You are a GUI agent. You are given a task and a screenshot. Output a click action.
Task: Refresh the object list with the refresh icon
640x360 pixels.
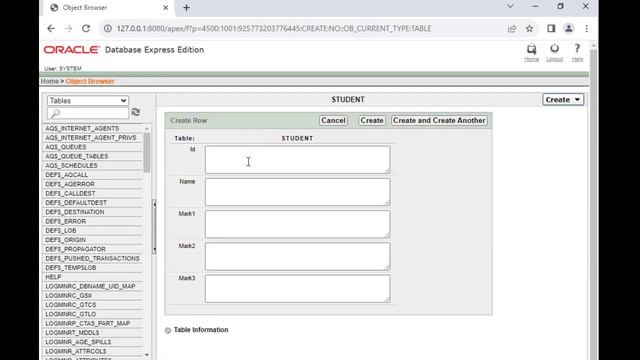[136, 112]
